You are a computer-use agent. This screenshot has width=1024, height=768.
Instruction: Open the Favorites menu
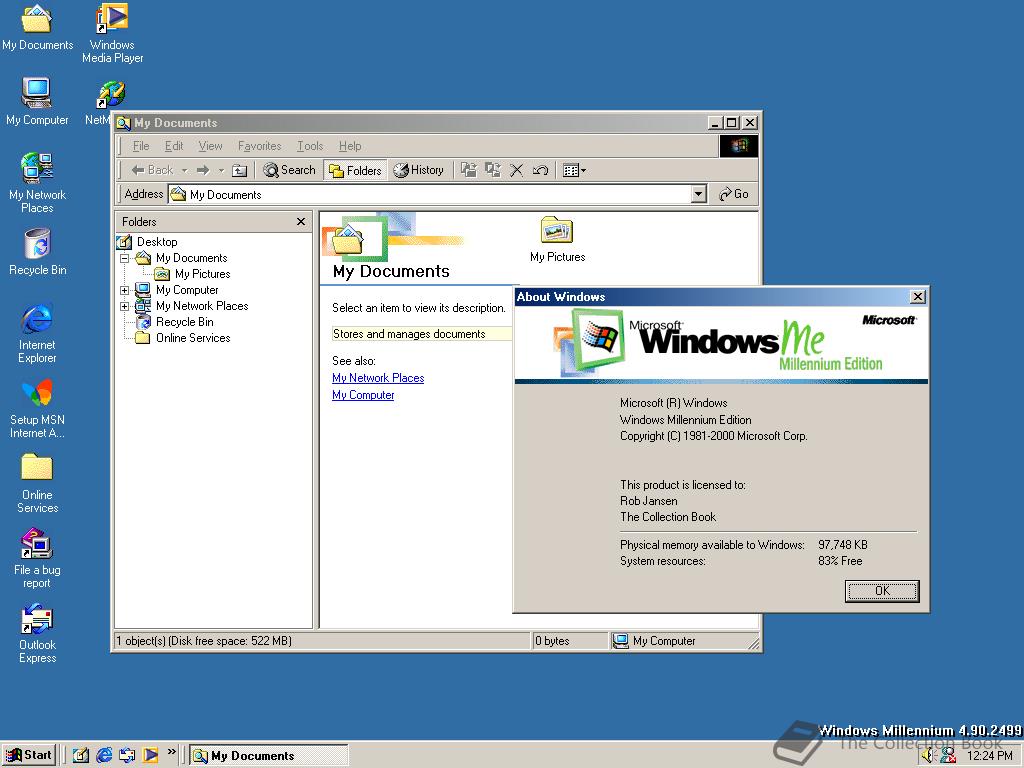(x=259, y=146)
